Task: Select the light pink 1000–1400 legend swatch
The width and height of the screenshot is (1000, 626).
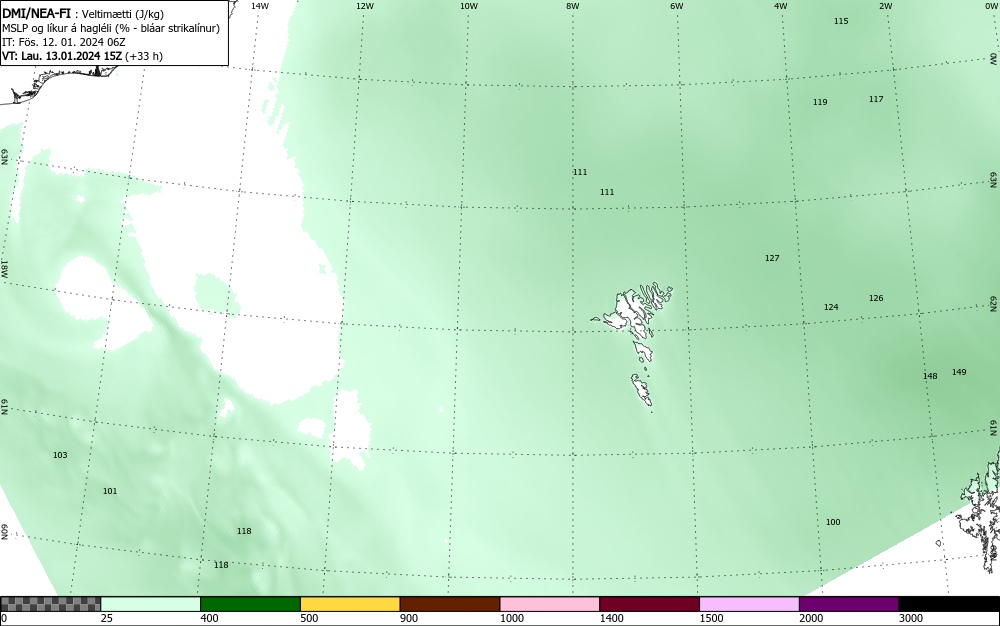Action: tap(550, 604)
